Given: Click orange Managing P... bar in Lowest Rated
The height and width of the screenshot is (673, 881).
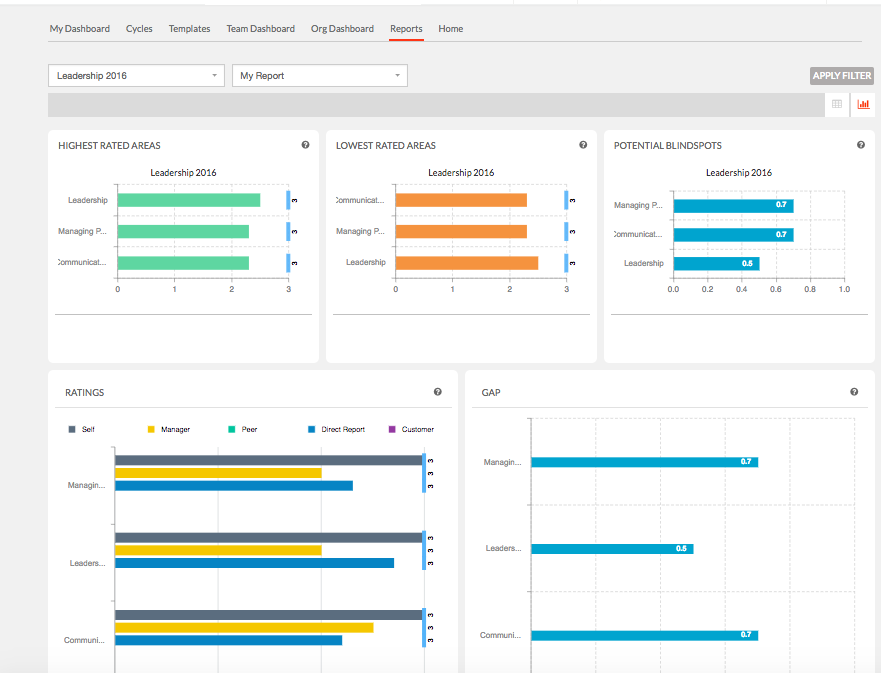Looking at the screenshot, I should tap(461, 231).
